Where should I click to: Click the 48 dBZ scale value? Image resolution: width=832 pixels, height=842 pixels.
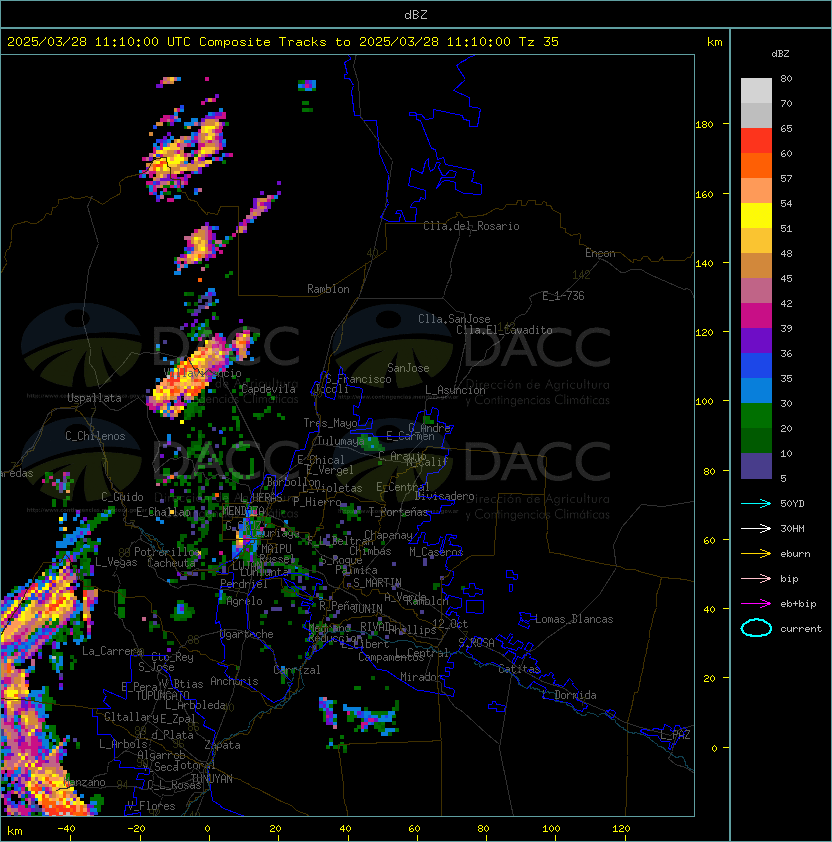click(786, 253)
